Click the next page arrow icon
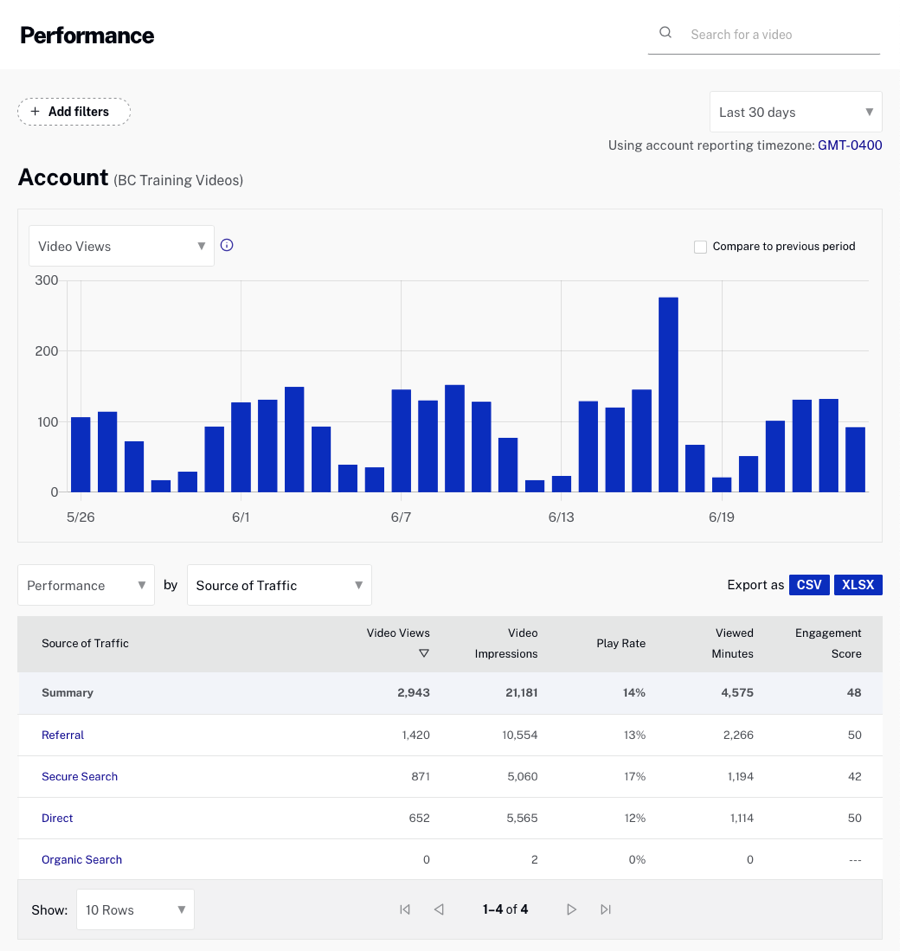Image resolution: width=900 pixels, height=951 pixels. pos(571,909)
